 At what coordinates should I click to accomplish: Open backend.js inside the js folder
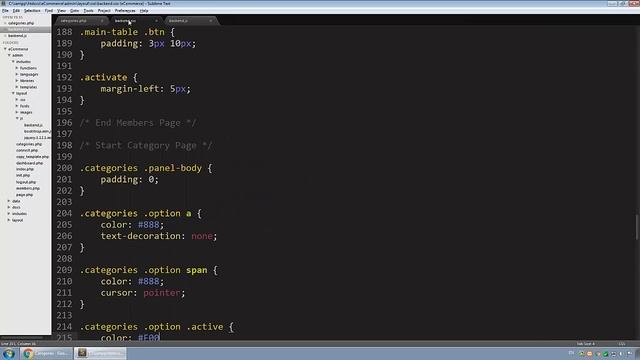33,125
